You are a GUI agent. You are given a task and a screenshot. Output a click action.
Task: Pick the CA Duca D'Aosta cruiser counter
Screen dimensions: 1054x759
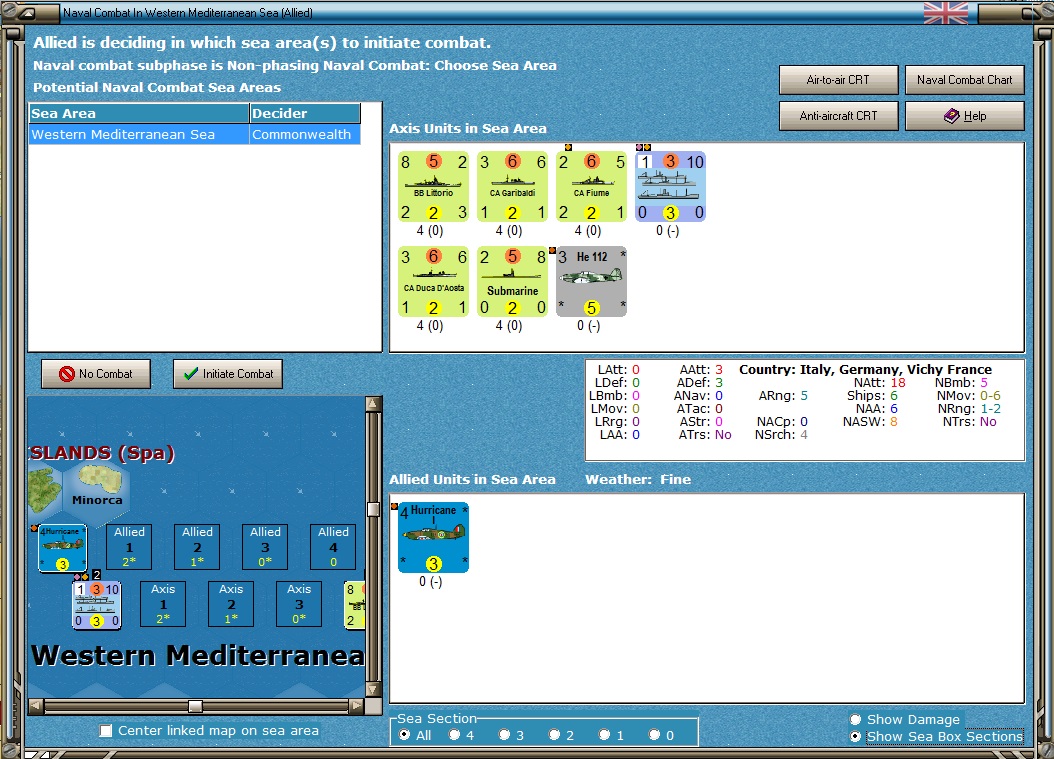point(433,282)
